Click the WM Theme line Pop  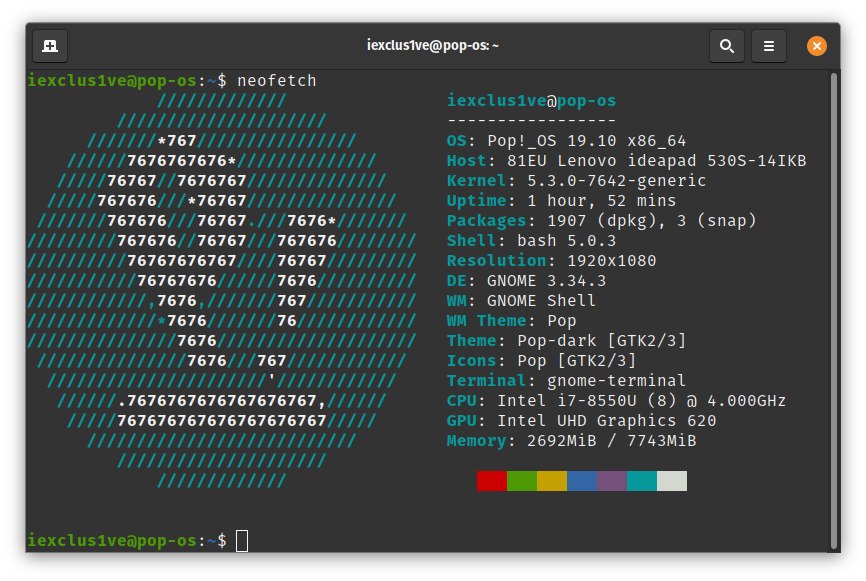[x=511, y=320]
